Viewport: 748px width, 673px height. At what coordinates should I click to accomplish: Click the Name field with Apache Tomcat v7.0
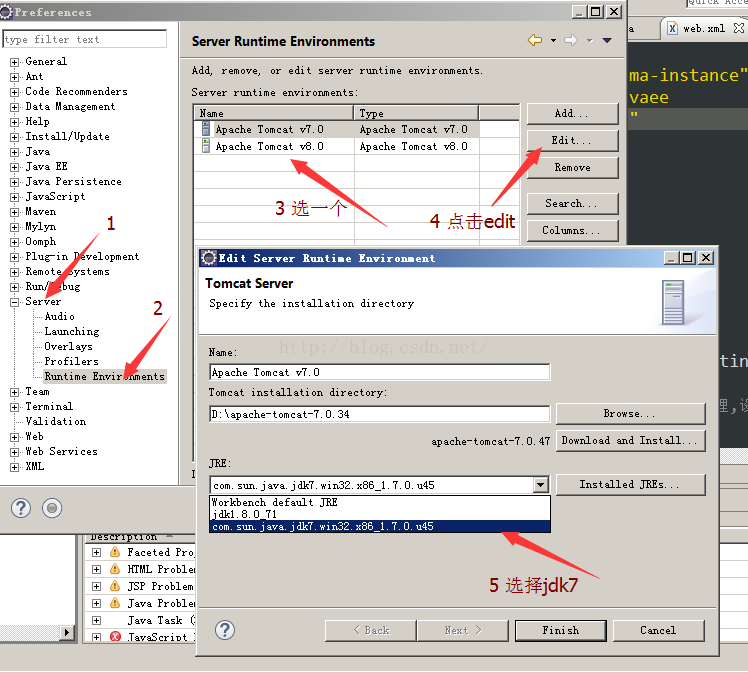[x=379, y=372]
